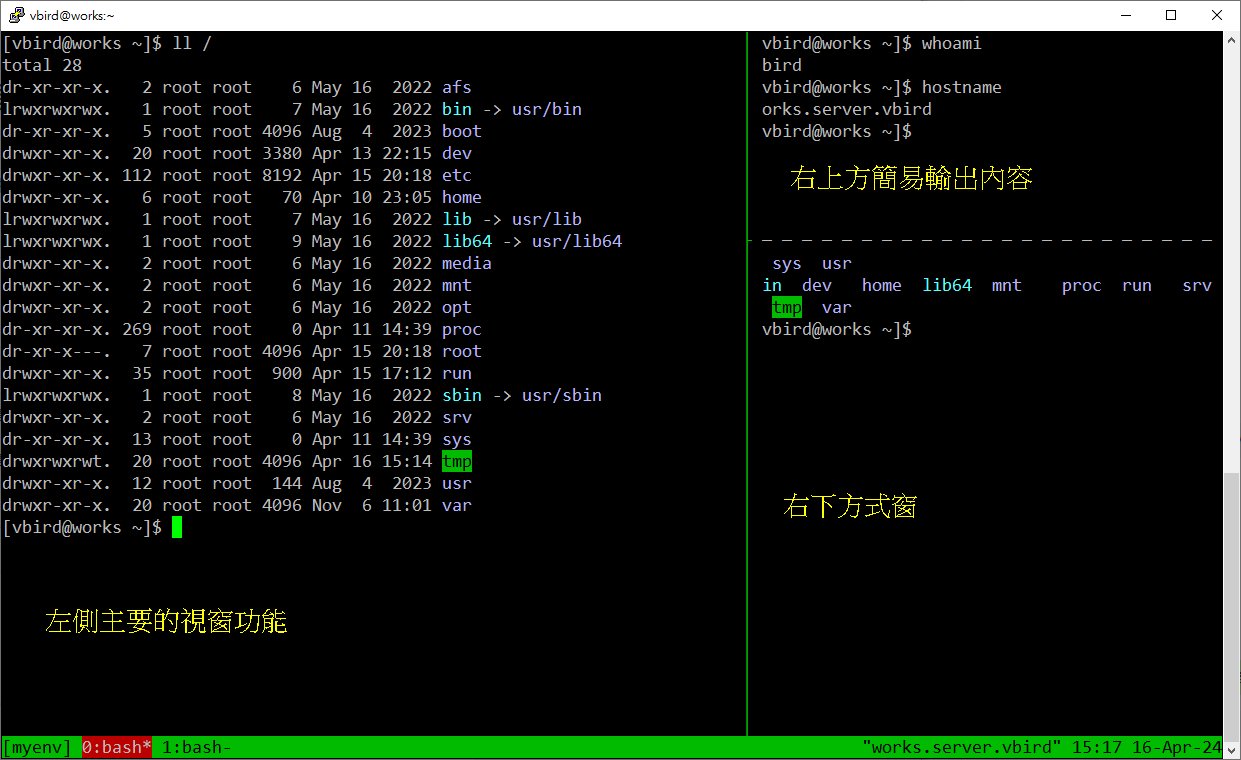The width and height of the screenshot is (1241, 760).
Task: Click the clock 15:17 on the status bar
Action: tap(1096, 747)
